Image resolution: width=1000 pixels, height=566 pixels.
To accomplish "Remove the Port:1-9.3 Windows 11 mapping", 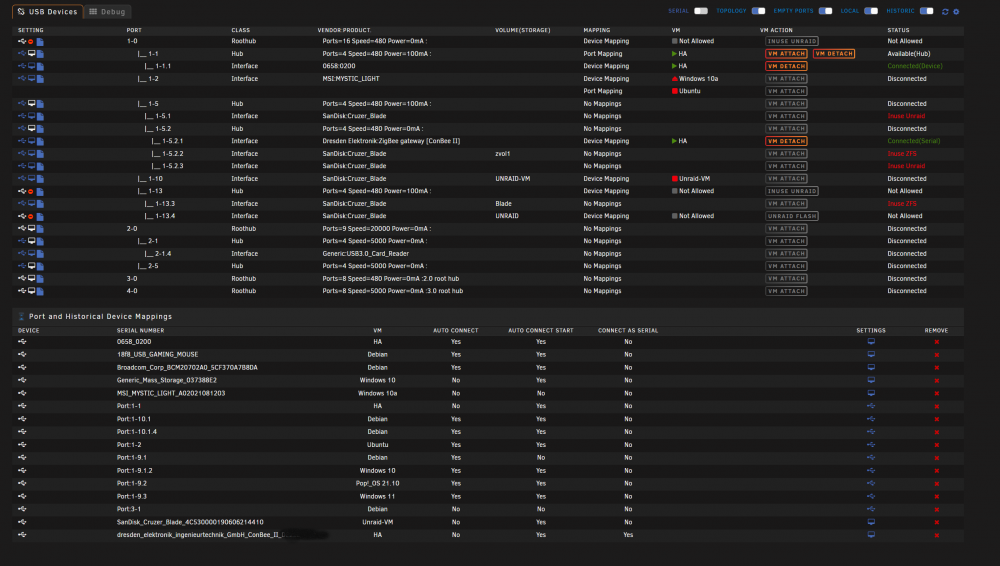I will click(936, 496).
